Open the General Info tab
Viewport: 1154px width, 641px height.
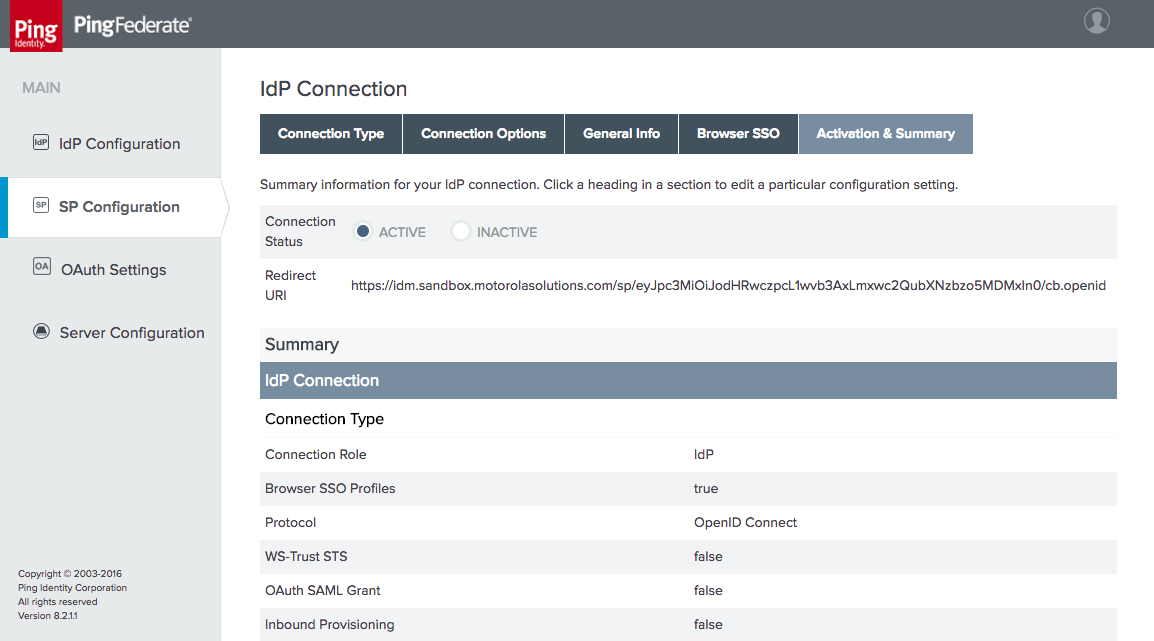621,134
